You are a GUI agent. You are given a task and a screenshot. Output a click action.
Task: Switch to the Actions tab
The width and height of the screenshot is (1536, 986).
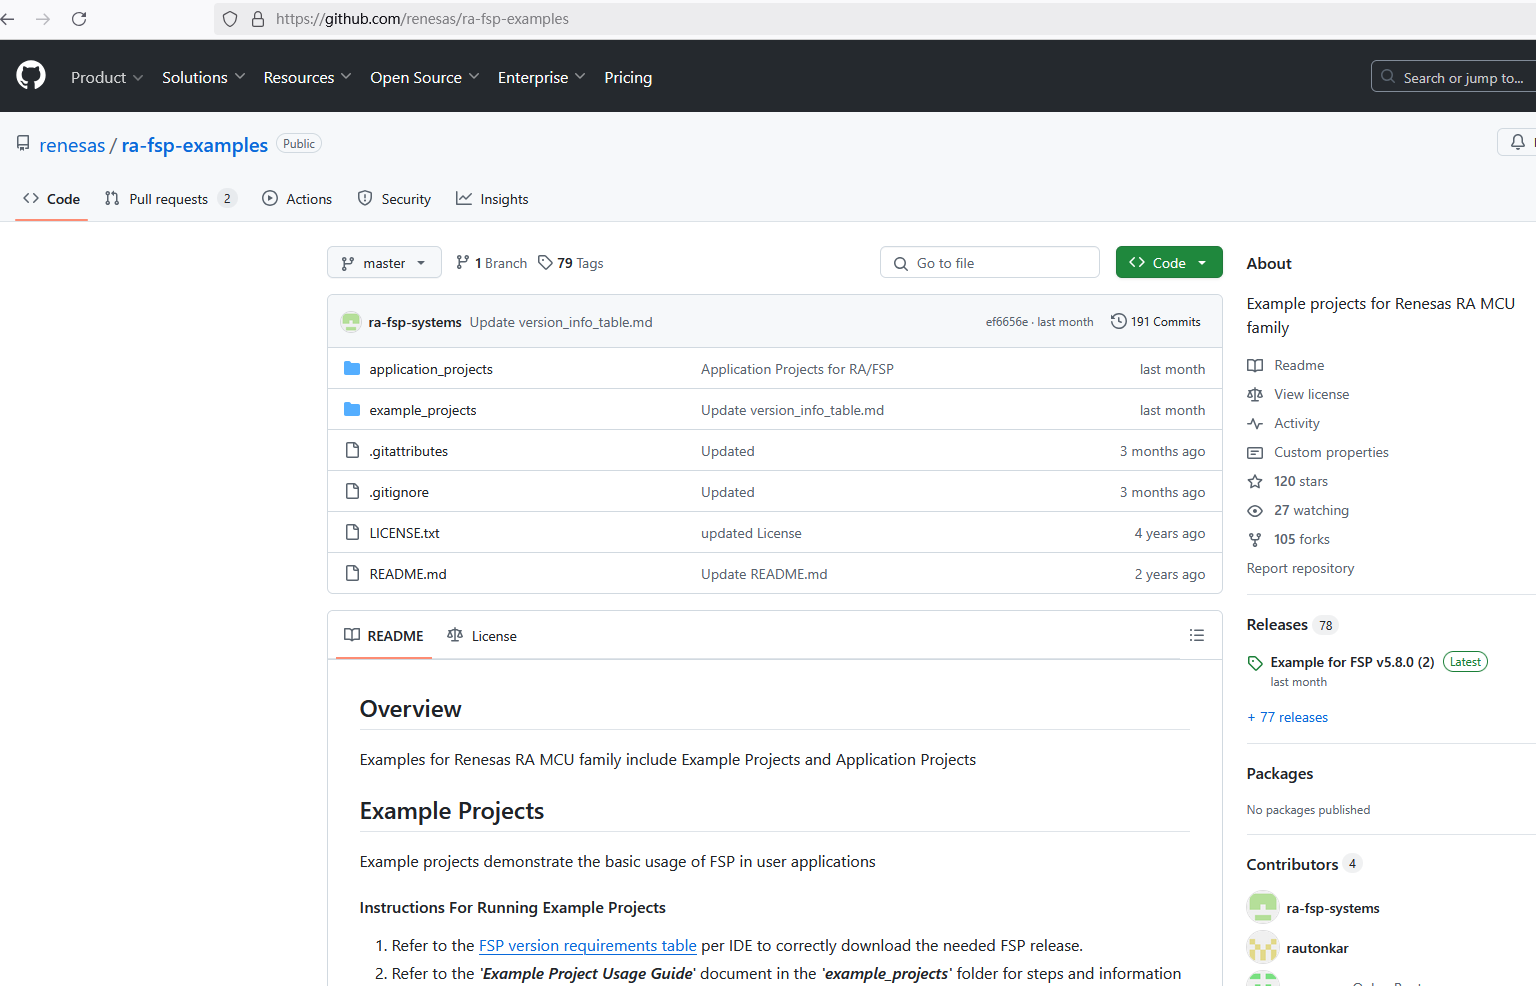coord(297,199)
